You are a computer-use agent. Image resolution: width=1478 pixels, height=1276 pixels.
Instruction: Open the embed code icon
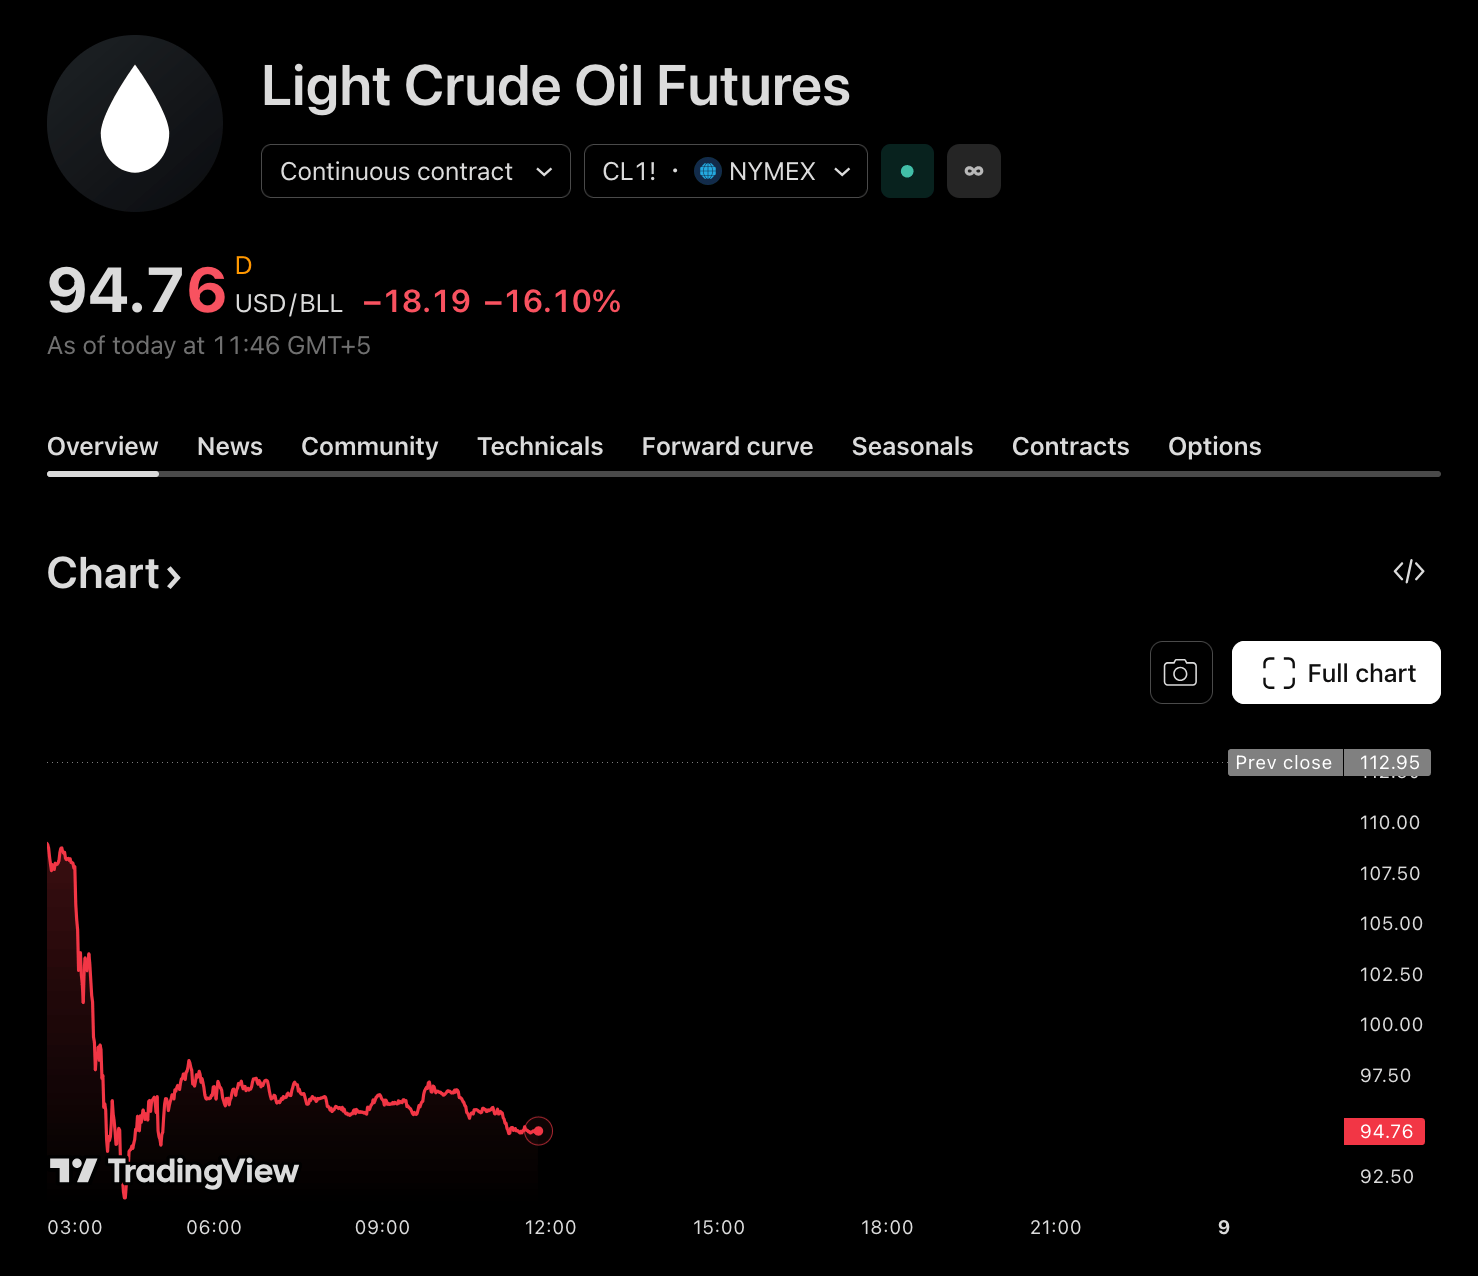1408,571
